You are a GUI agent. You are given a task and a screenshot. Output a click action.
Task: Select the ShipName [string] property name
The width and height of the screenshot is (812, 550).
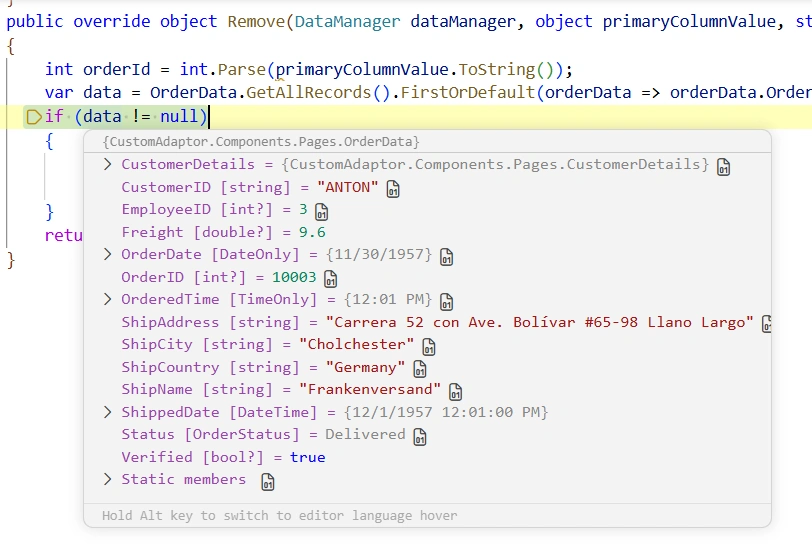(x=197, y=389)
